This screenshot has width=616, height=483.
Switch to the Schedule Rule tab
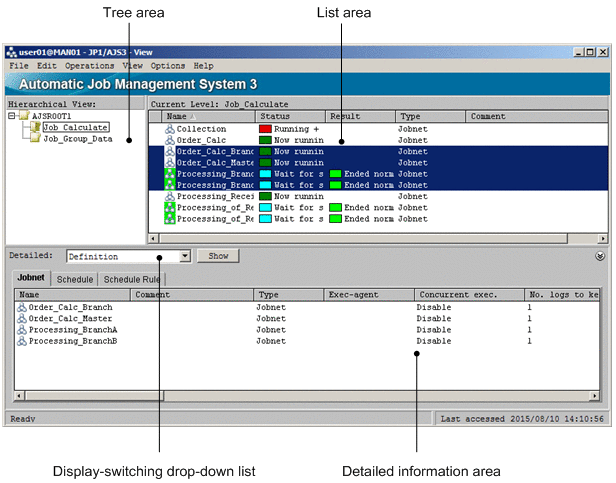(131, 280)
